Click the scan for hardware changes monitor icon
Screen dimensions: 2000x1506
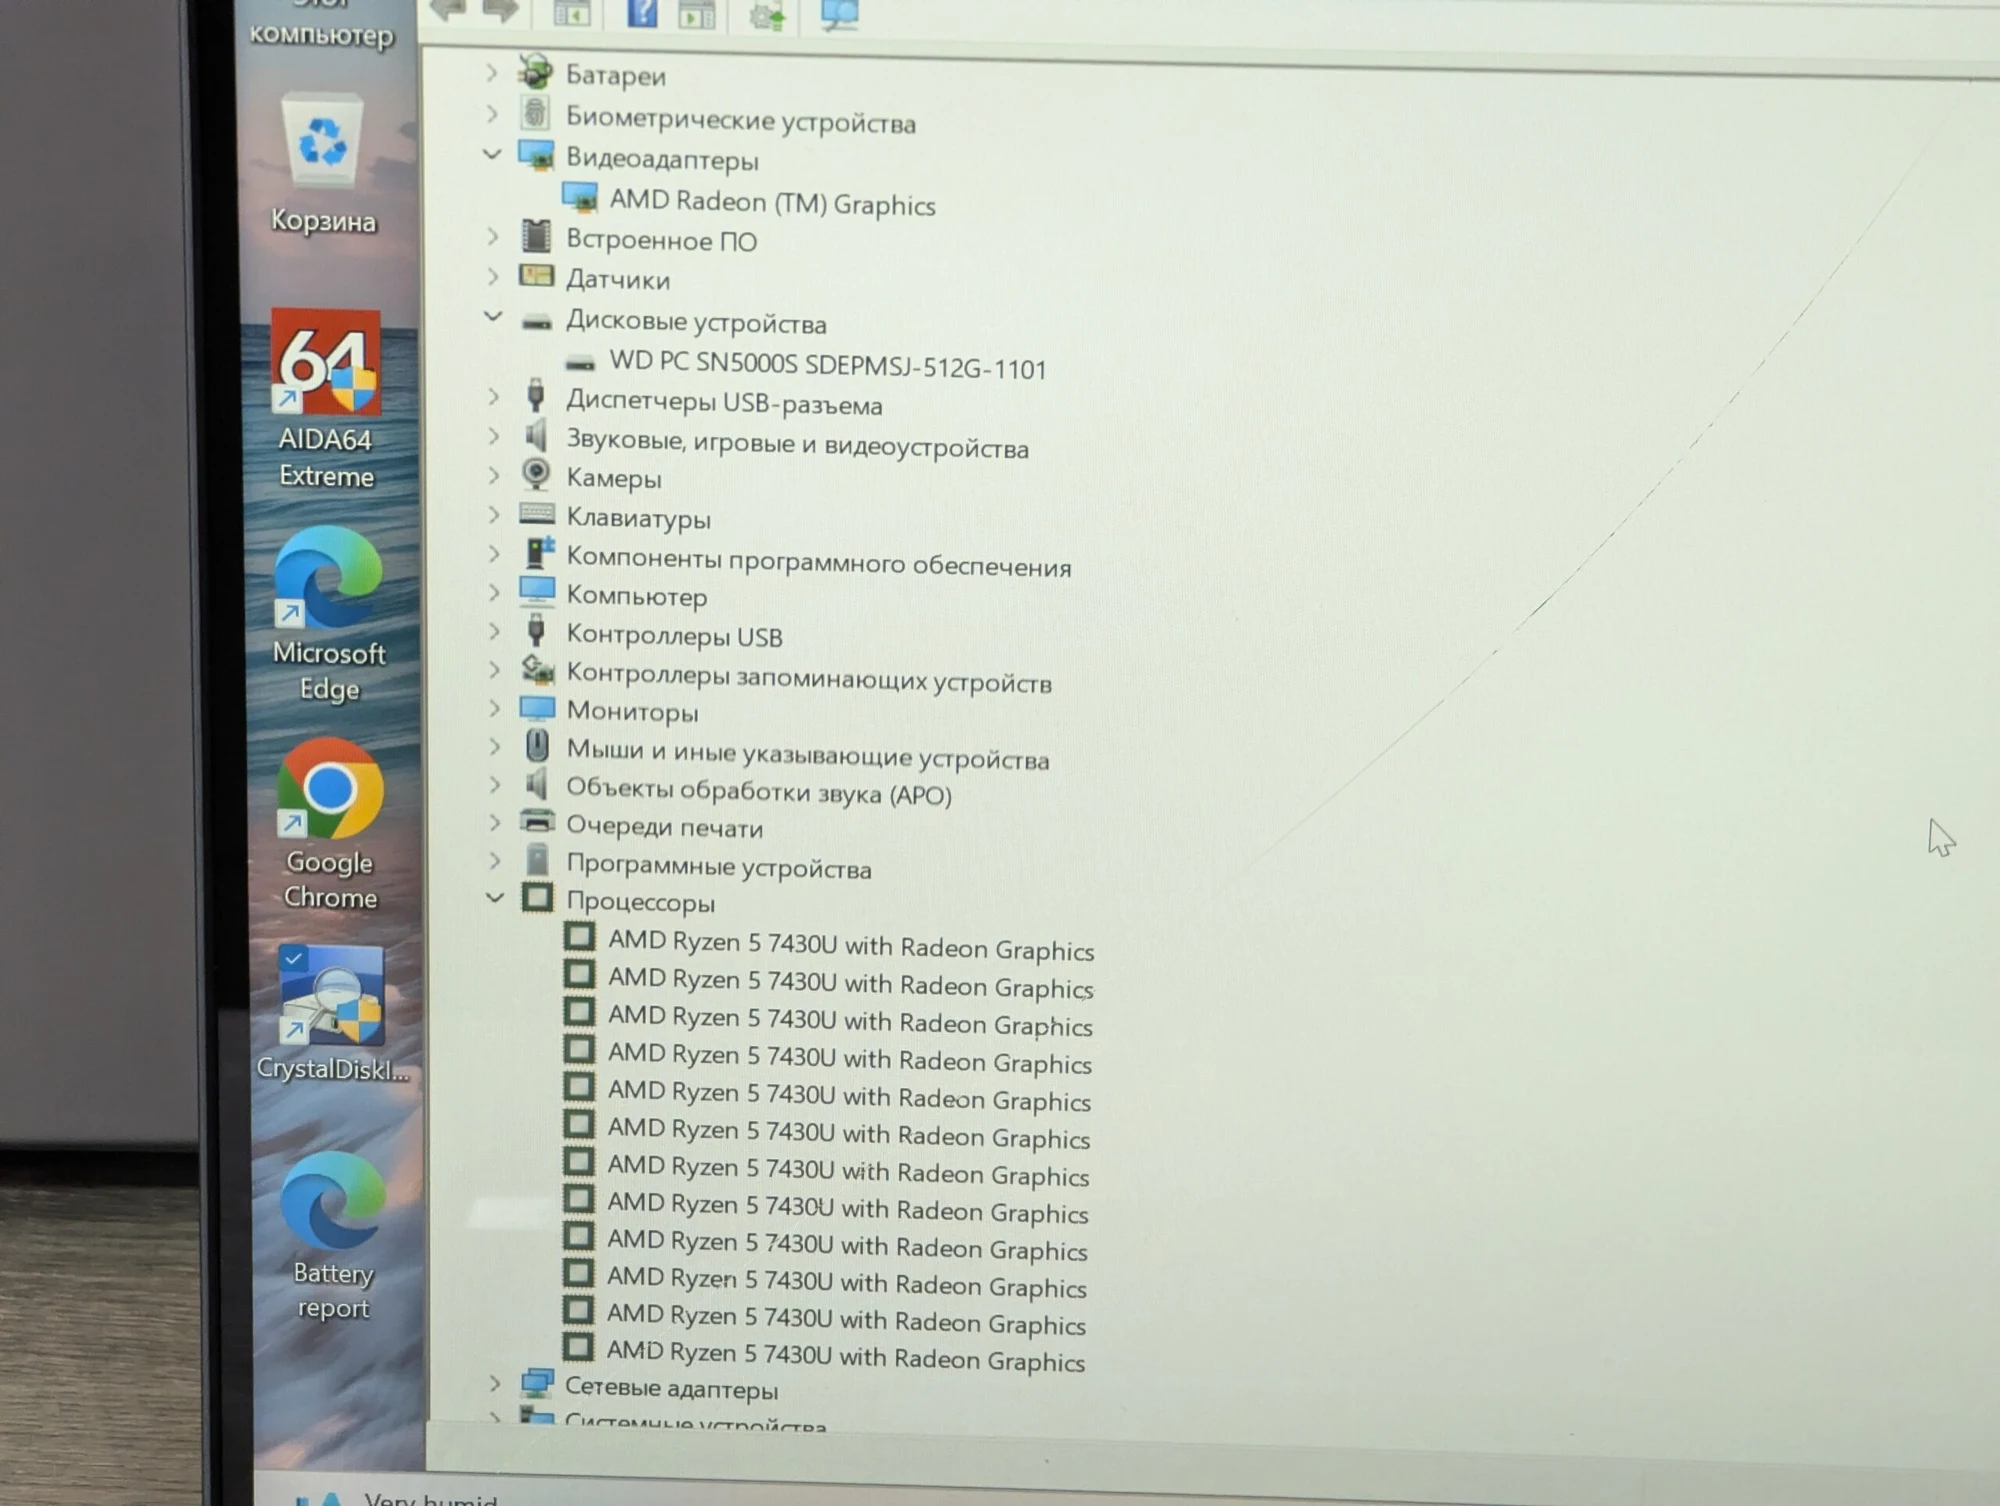click(x=839, y=14)
